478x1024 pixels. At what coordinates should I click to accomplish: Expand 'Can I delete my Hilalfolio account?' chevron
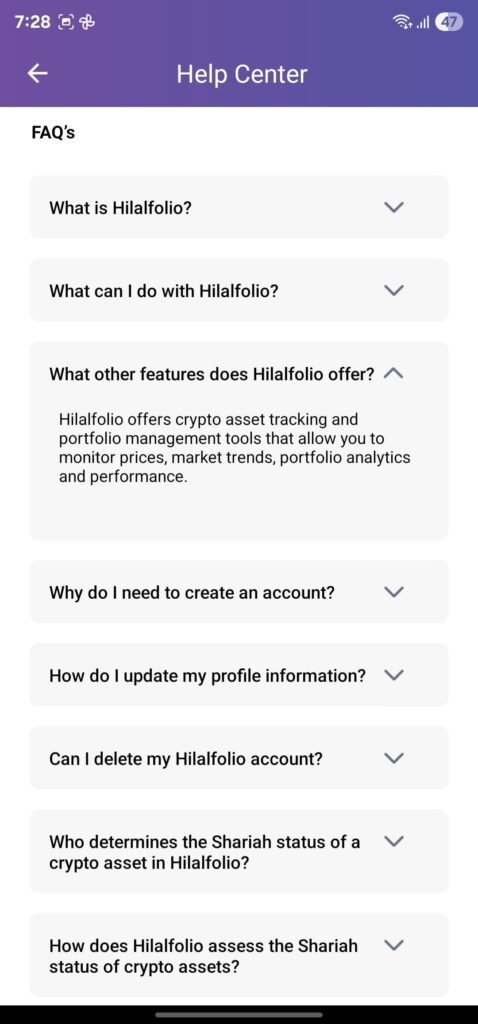click(394, 758)
